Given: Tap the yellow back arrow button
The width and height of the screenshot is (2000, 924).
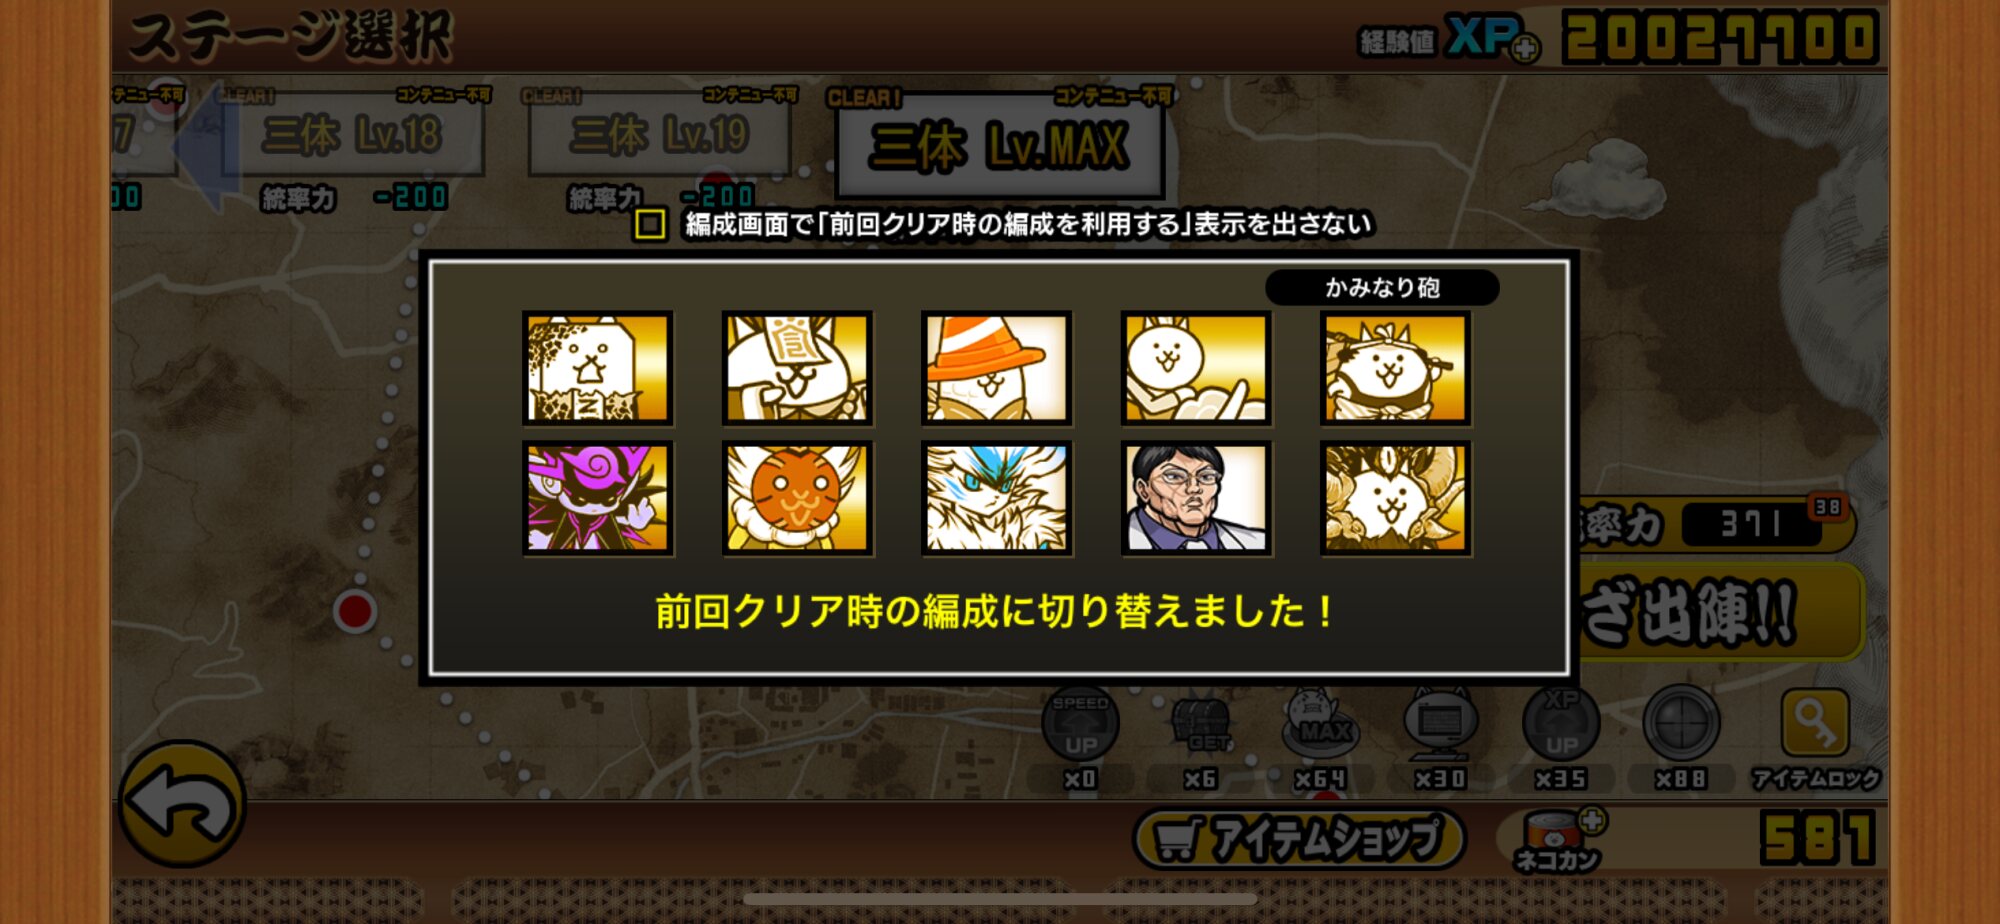Looking at the screenshot, I should pos(182,804).
